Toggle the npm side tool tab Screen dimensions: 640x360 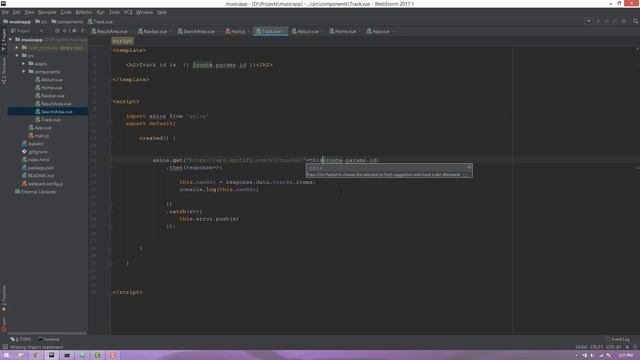[4, 324]
